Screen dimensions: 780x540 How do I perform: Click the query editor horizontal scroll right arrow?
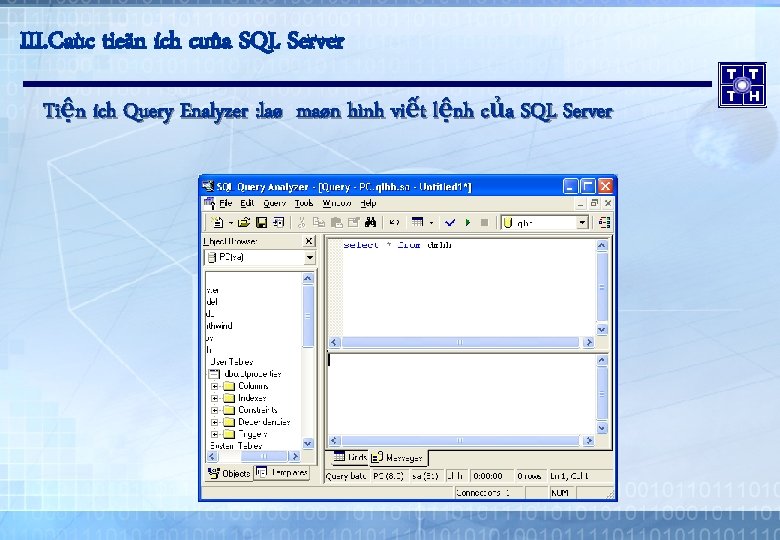point(589,342)
